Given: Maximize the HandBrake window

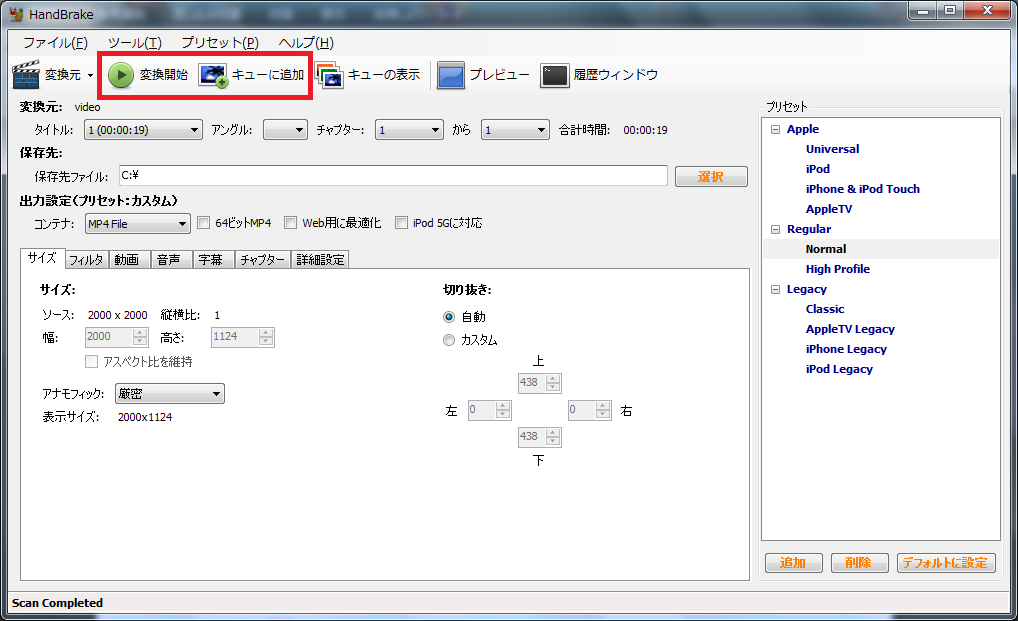Looking at the screenshot, I should pyautogui.click(x=950, y=10).
